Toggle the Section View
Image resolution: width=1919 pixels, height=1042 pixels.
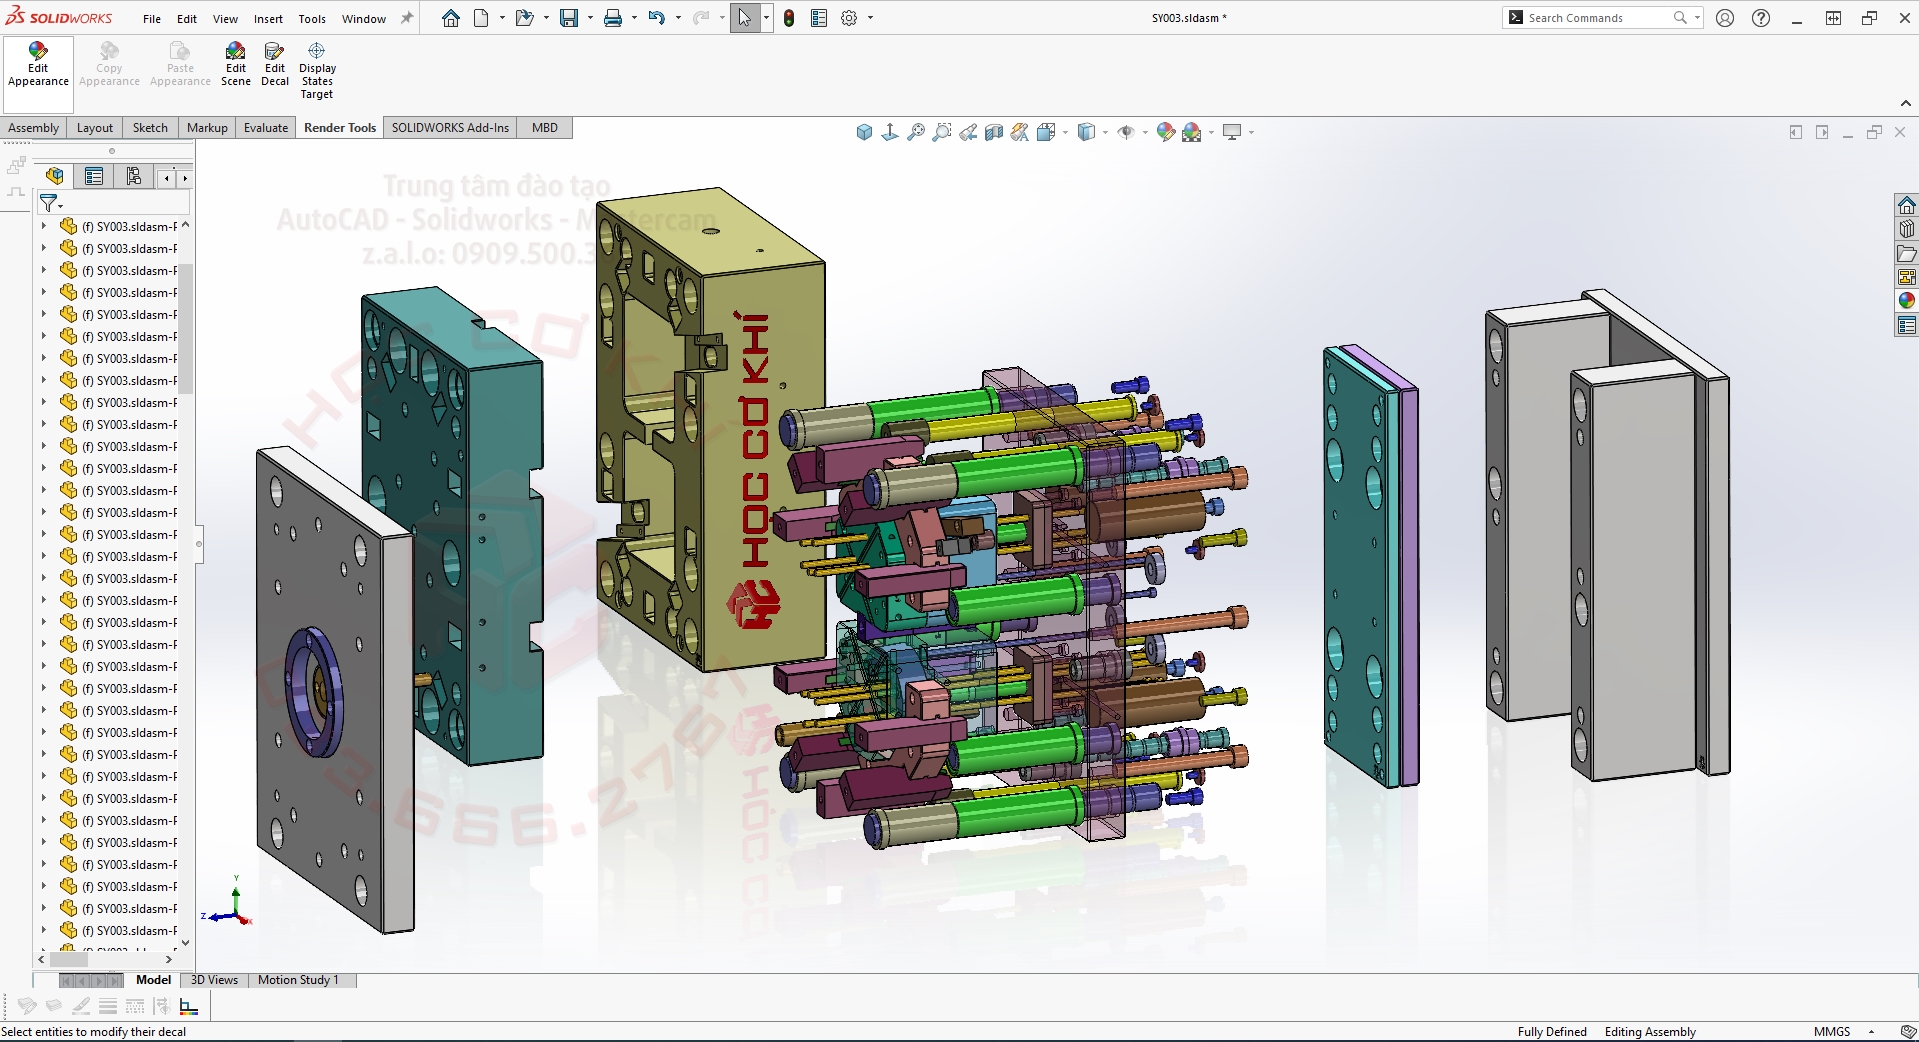pyautogui.click(x=994, y=132)
